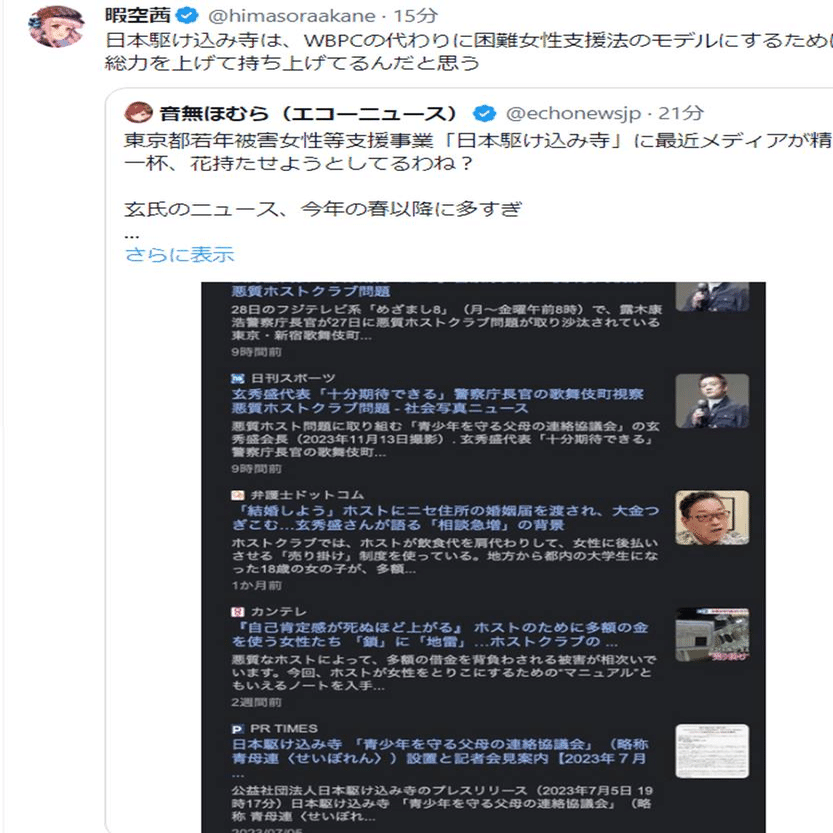Expand the quoted tweet with さらに表示
The height and width of the screenshot is (833, 833).
pyautogui.click(x=180, y=254)
